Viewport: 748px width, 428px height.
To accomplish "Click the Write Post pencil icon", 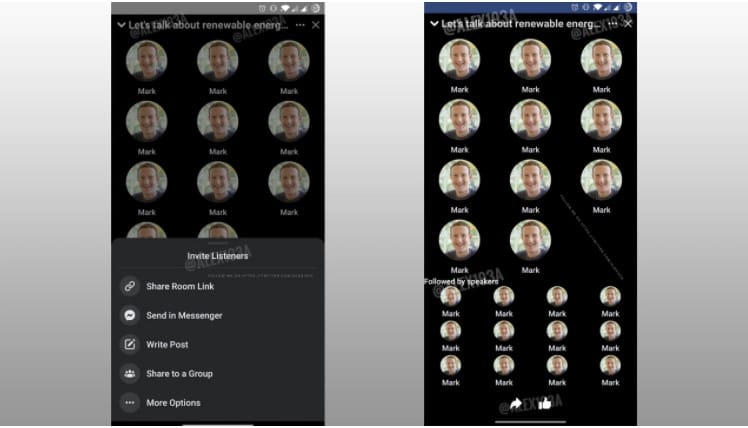I will tap(129, 344).
